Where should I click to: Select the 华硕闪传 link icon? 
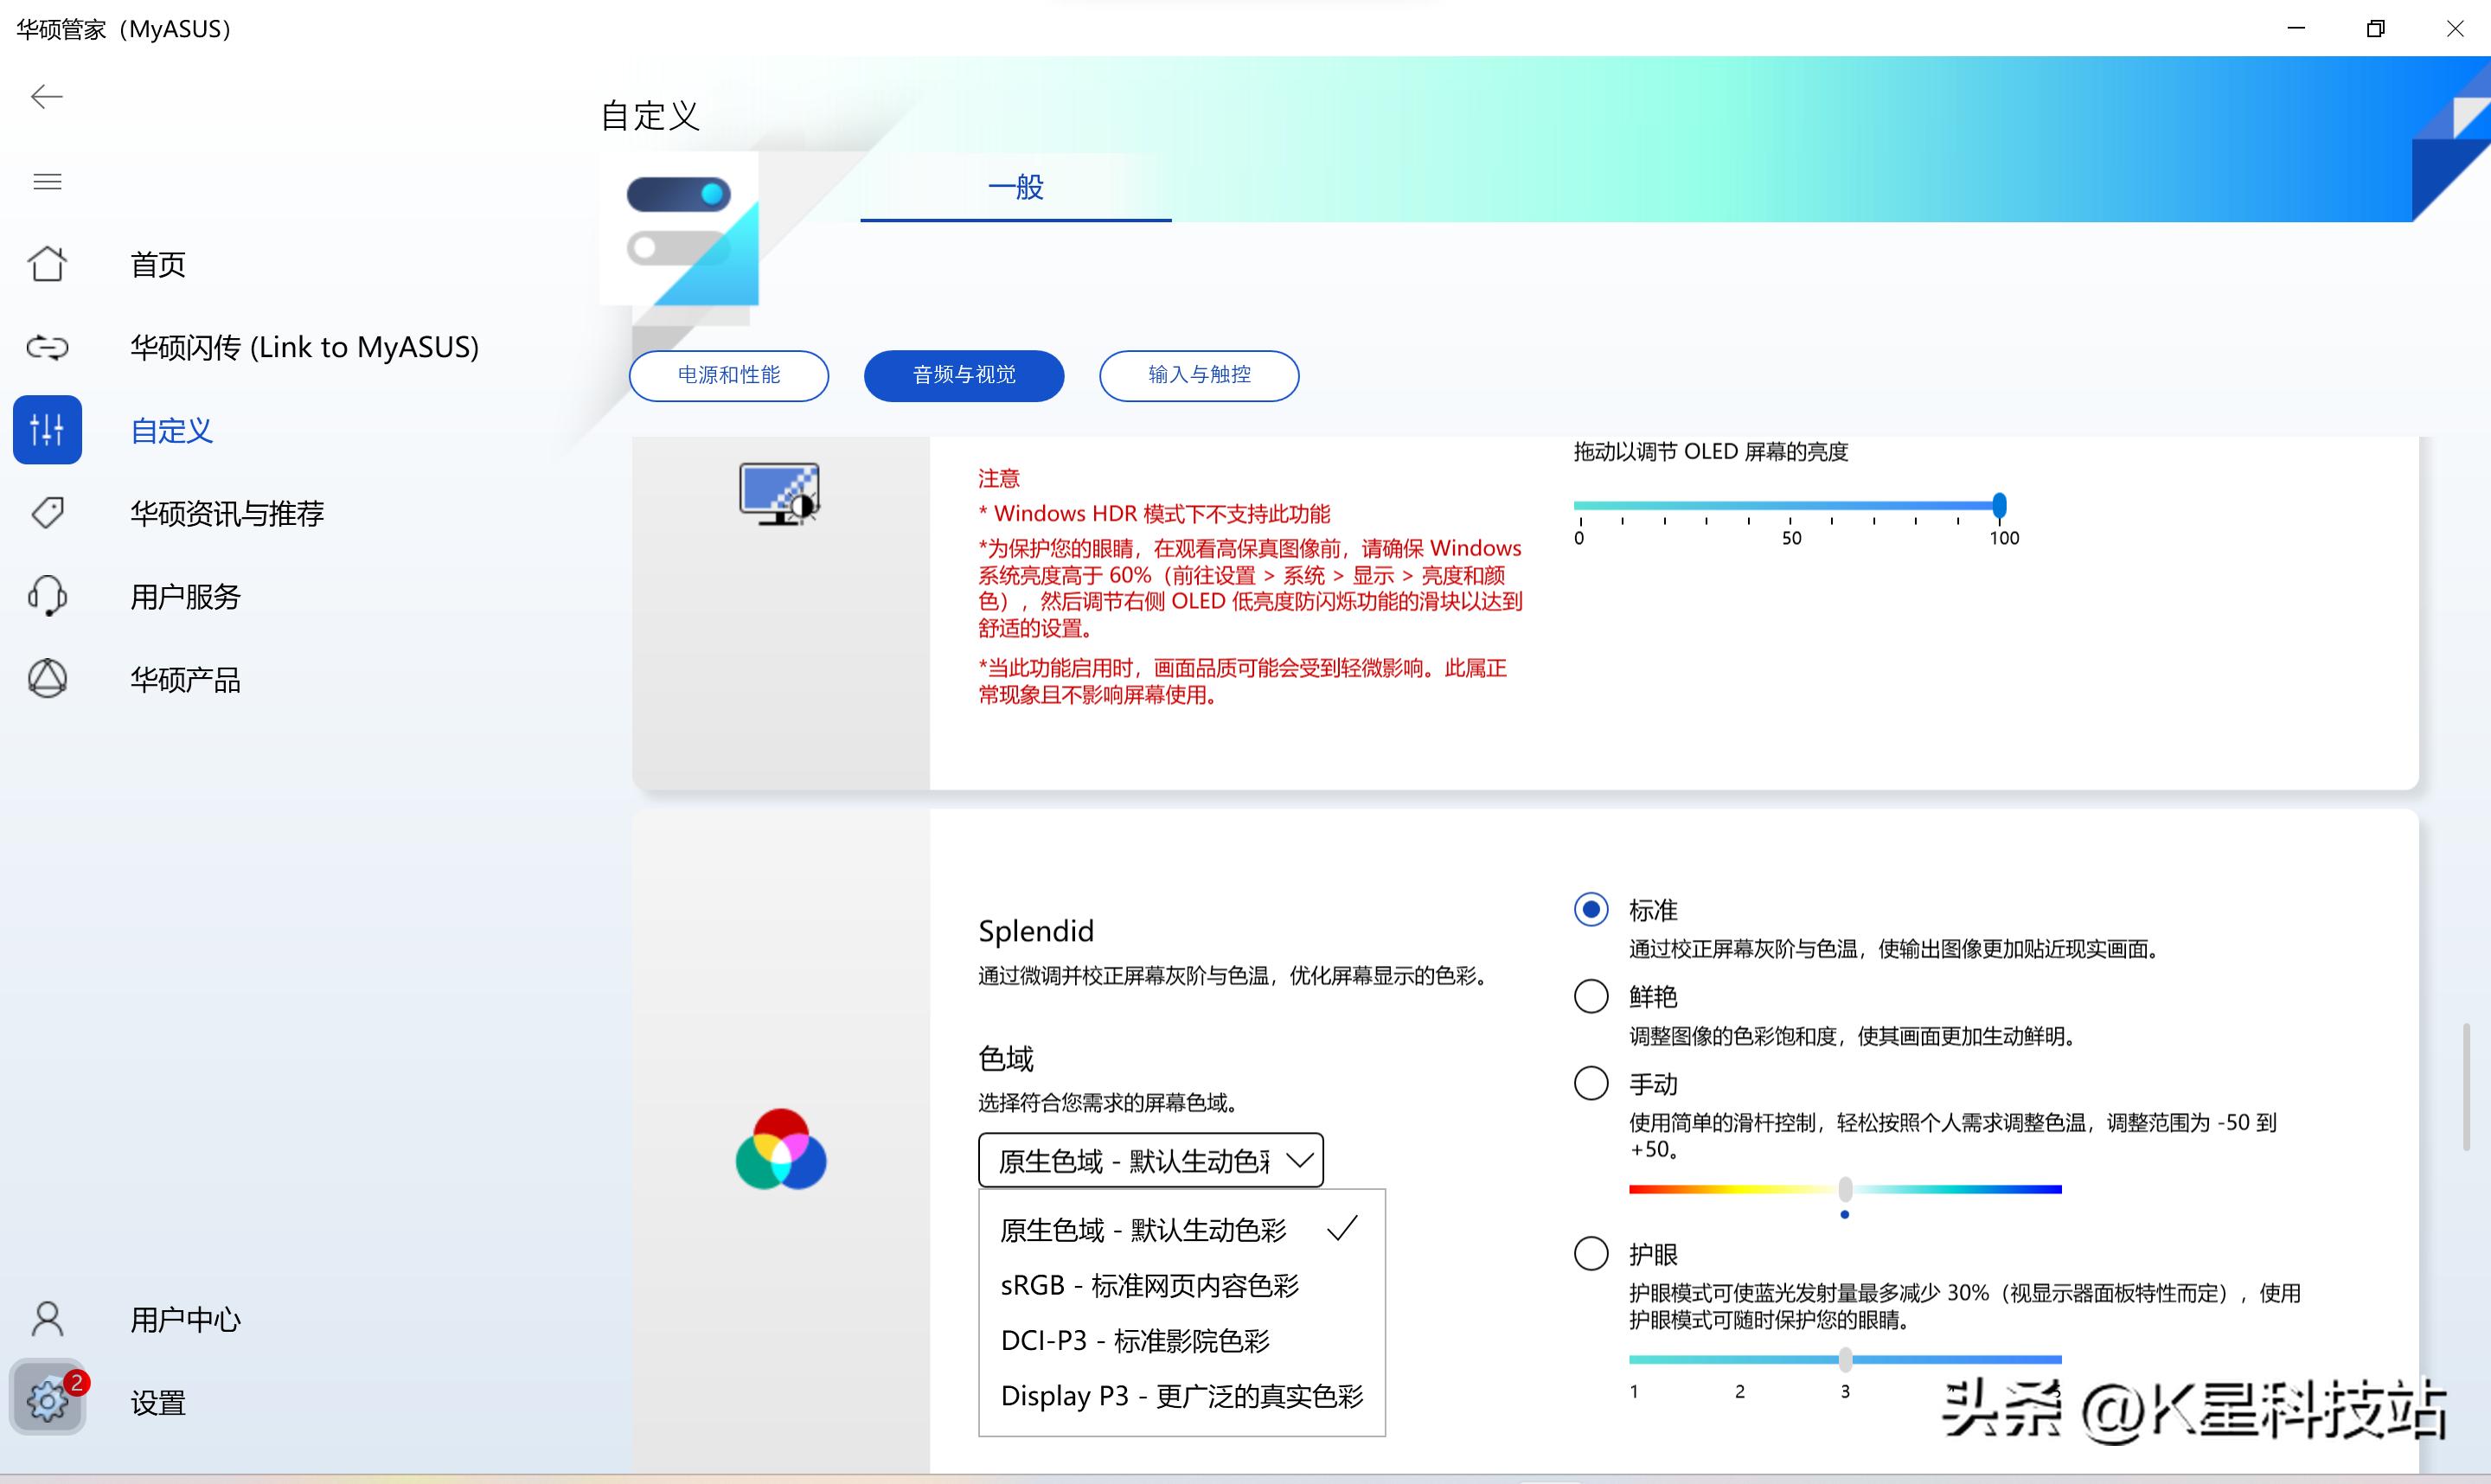[x=47, y=347]
